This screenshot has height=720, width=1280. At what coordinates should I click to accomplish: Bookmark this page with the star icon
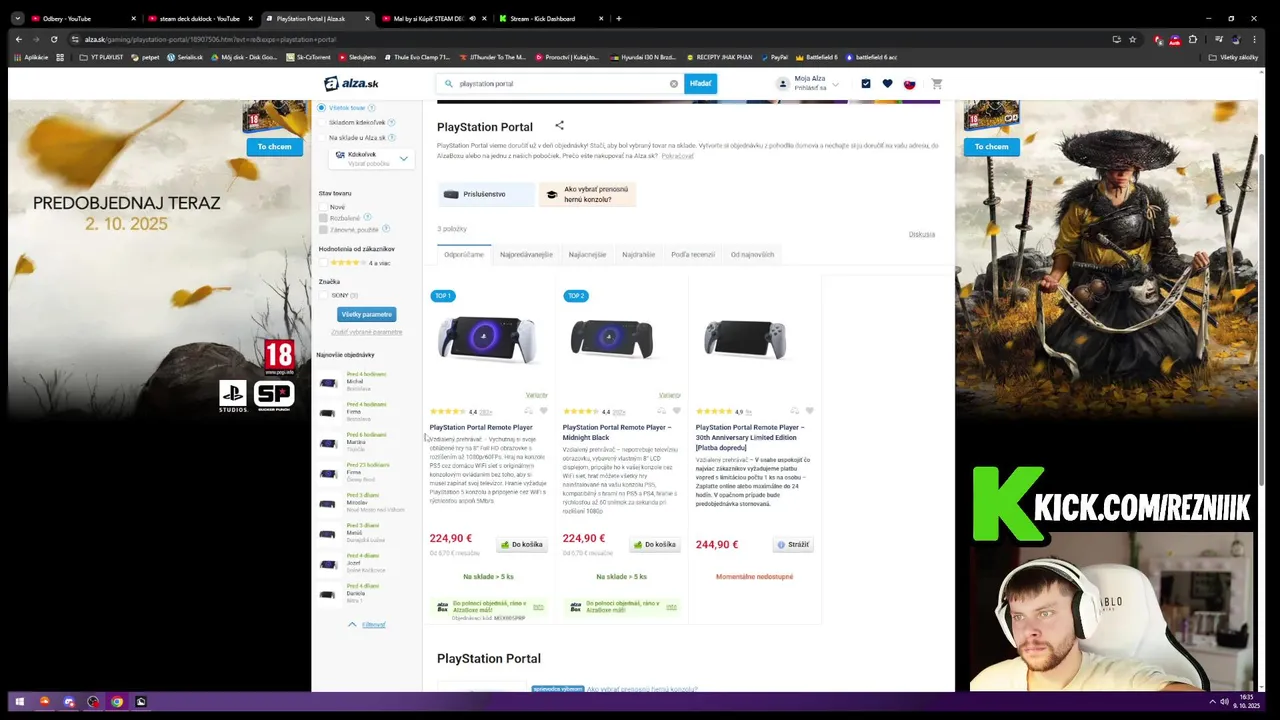1133,39
